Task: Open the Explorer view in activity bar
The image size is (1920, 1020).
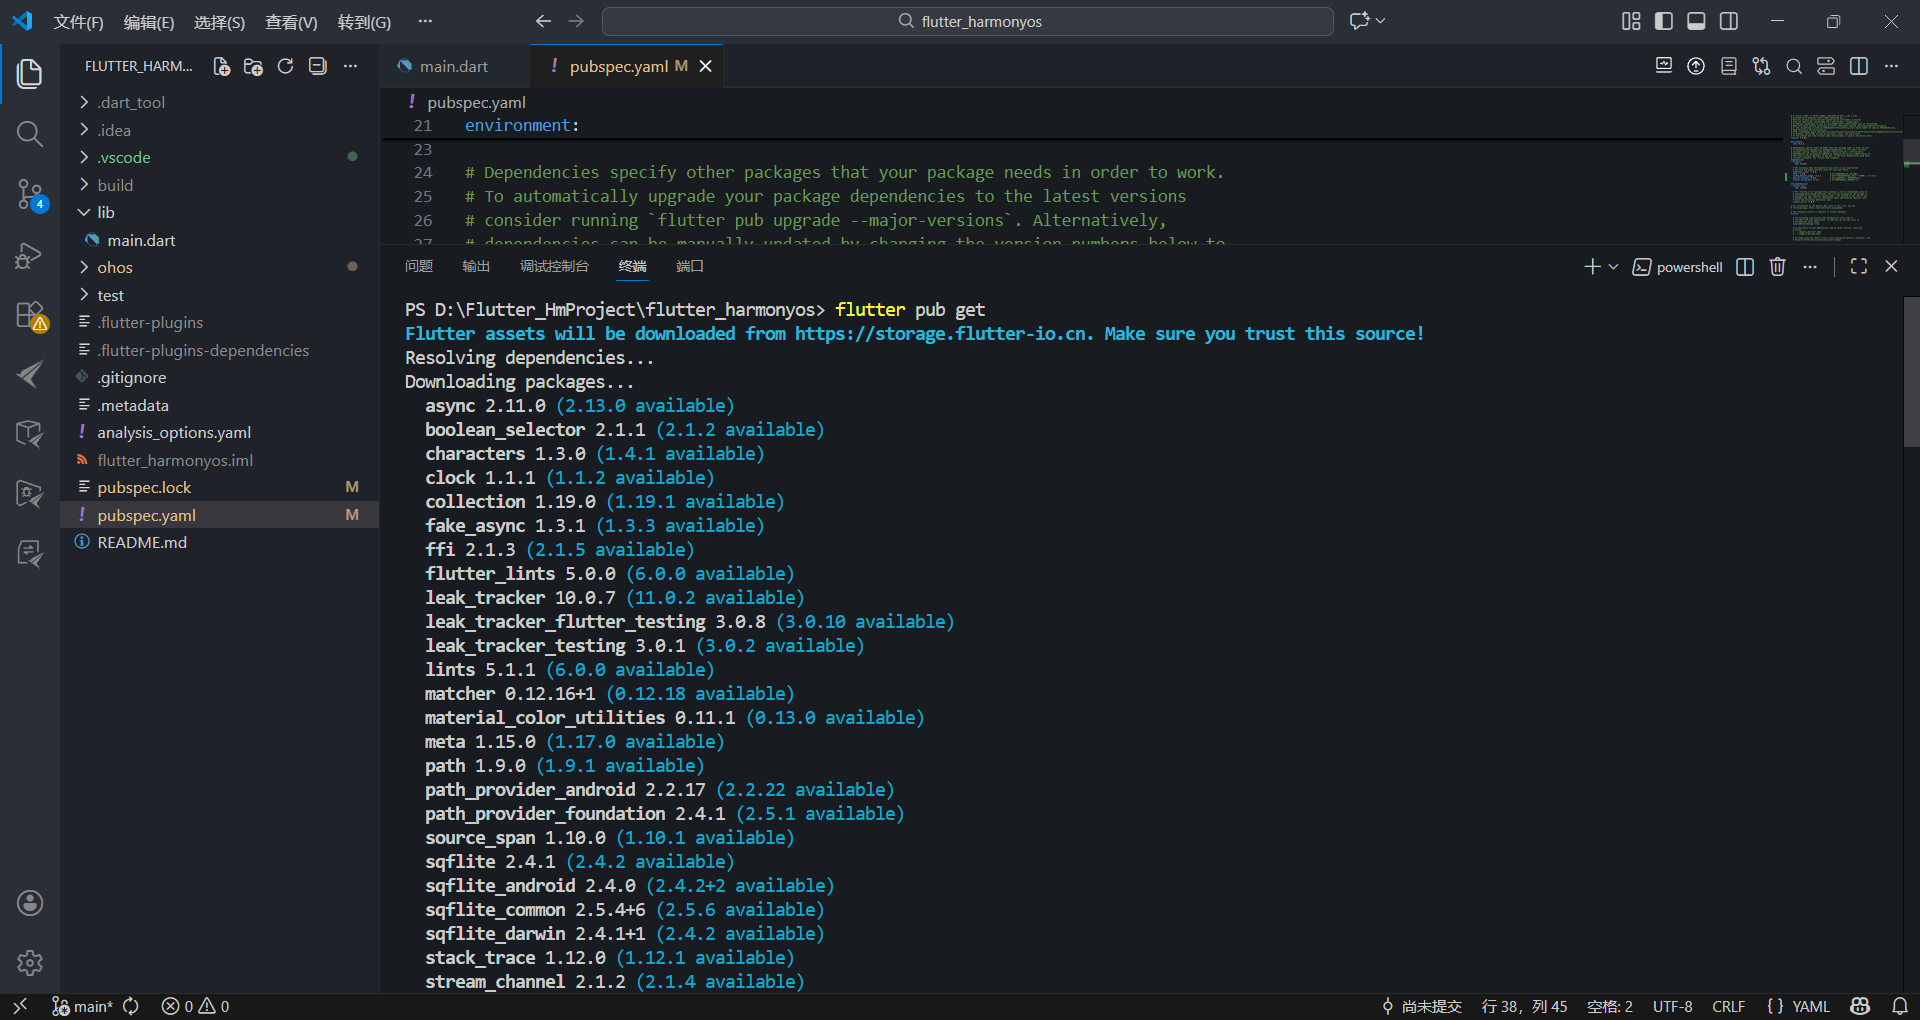Action: coord(30,73)
